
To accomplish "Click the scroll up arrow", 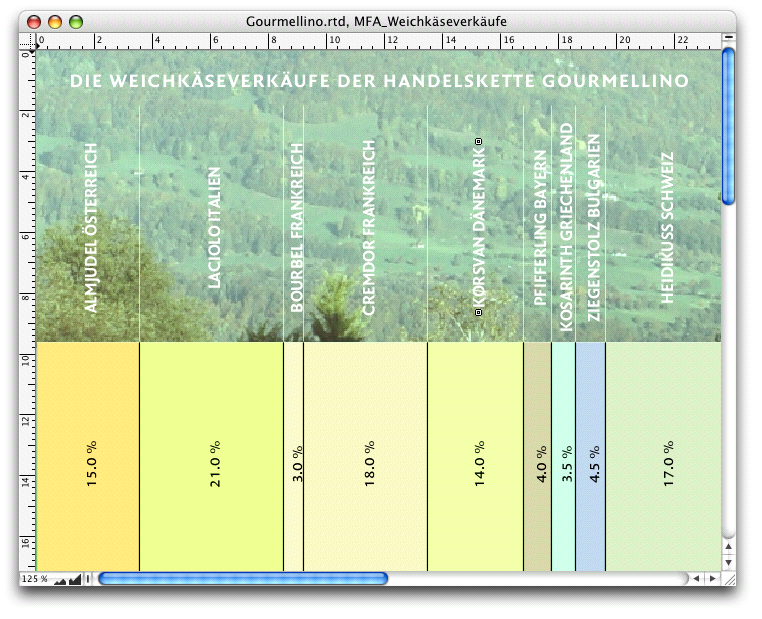I will coord(728,547).
